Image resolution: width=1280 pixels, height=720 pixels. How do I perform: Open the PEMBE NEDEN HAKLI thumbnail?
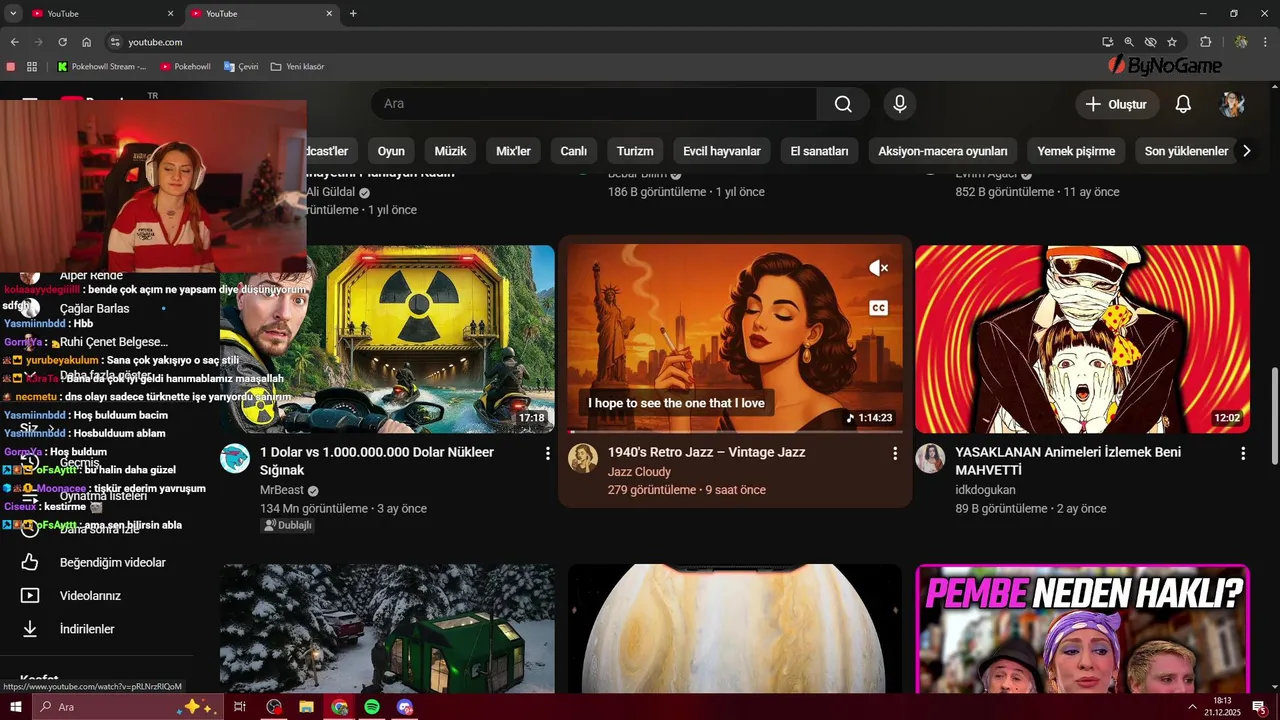[1082, 629]
